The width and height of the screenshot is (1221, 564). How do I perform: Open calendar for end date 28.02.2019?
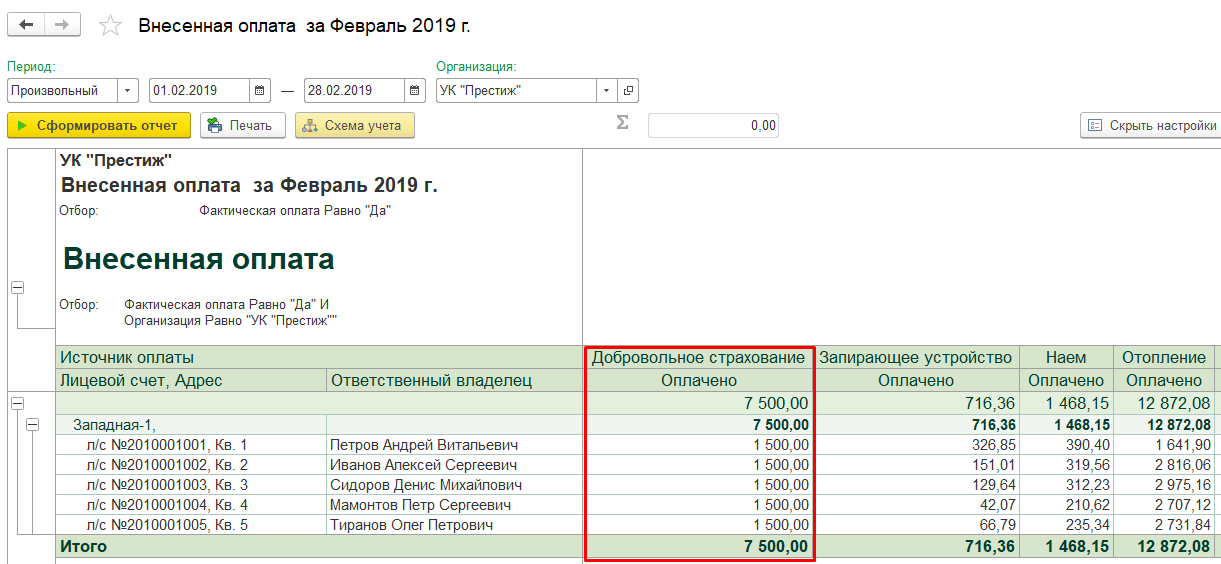tap(415, 90)
